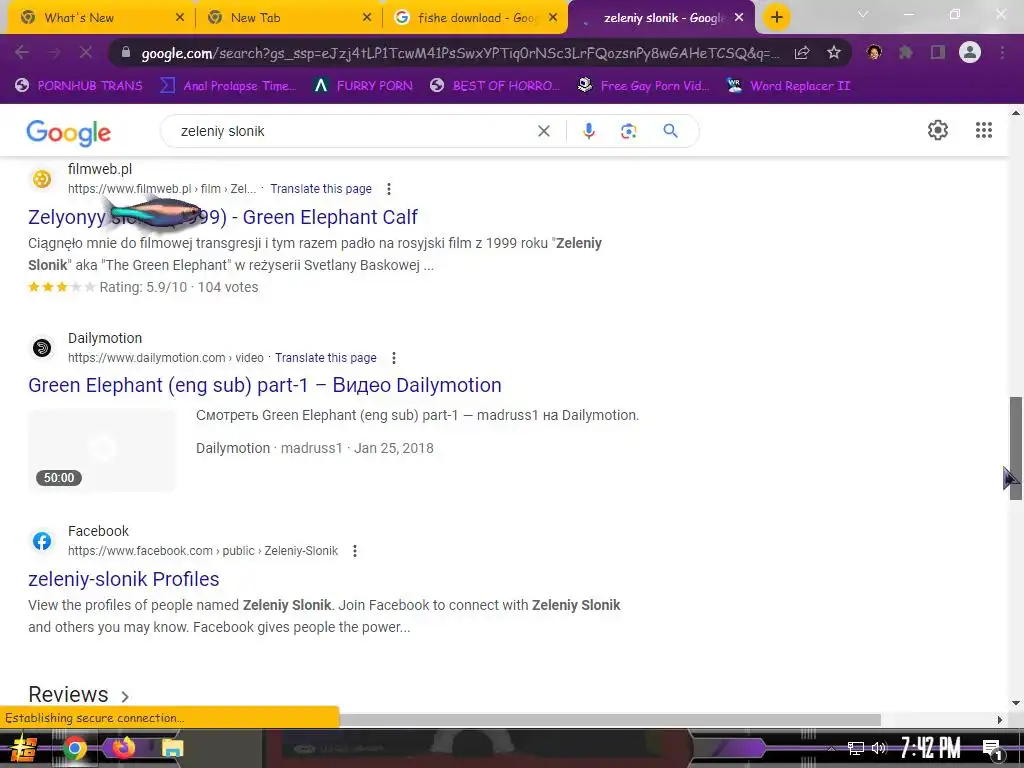Viewport: 1024px width, 768px height.
Task: Bookmark this page with star icon
Action: [833, 53]
